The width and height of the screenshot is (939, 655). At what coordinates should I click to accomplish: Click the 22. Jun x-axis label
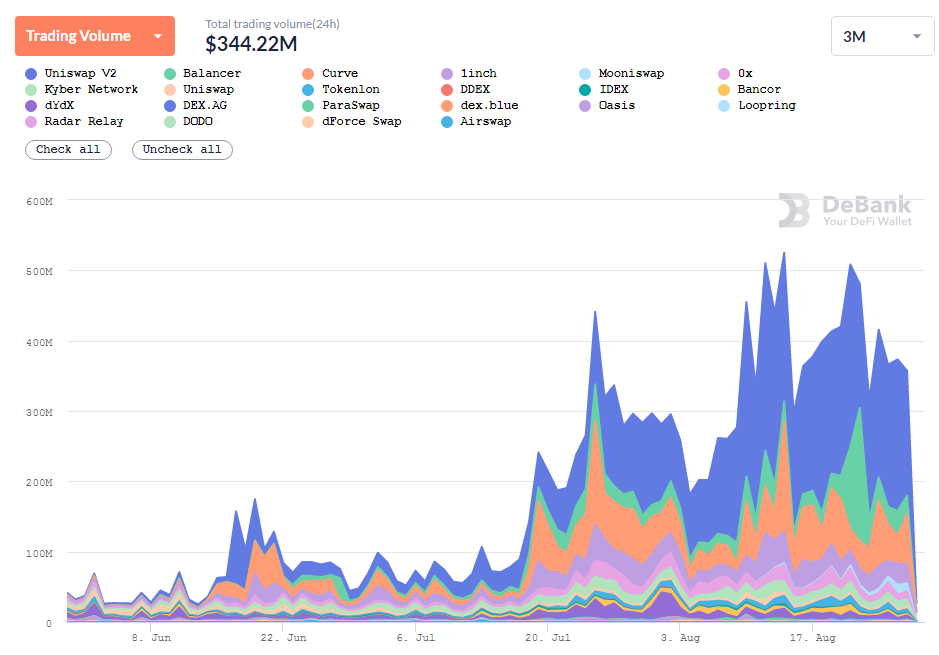coord(283,638)
